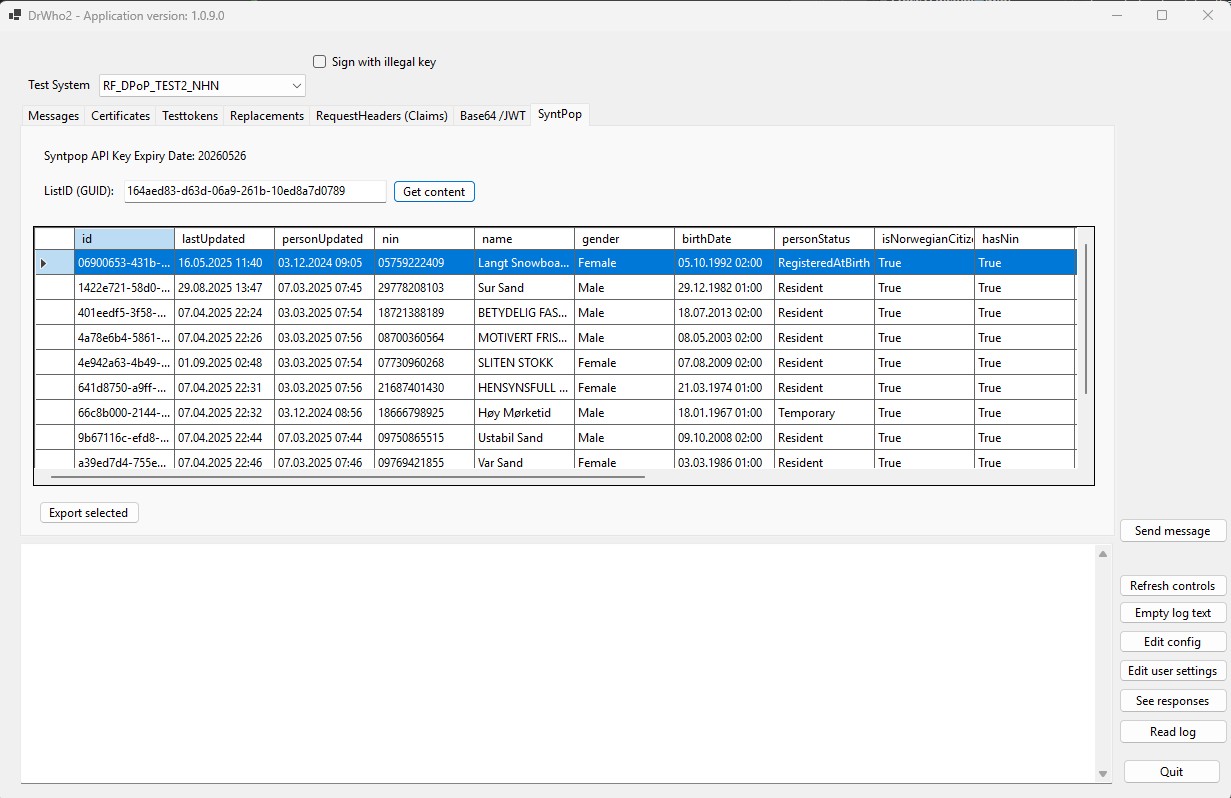
Task: Click the grid's horizontal scrollbar
Action: pyautogui.click(x=348, y=477)
